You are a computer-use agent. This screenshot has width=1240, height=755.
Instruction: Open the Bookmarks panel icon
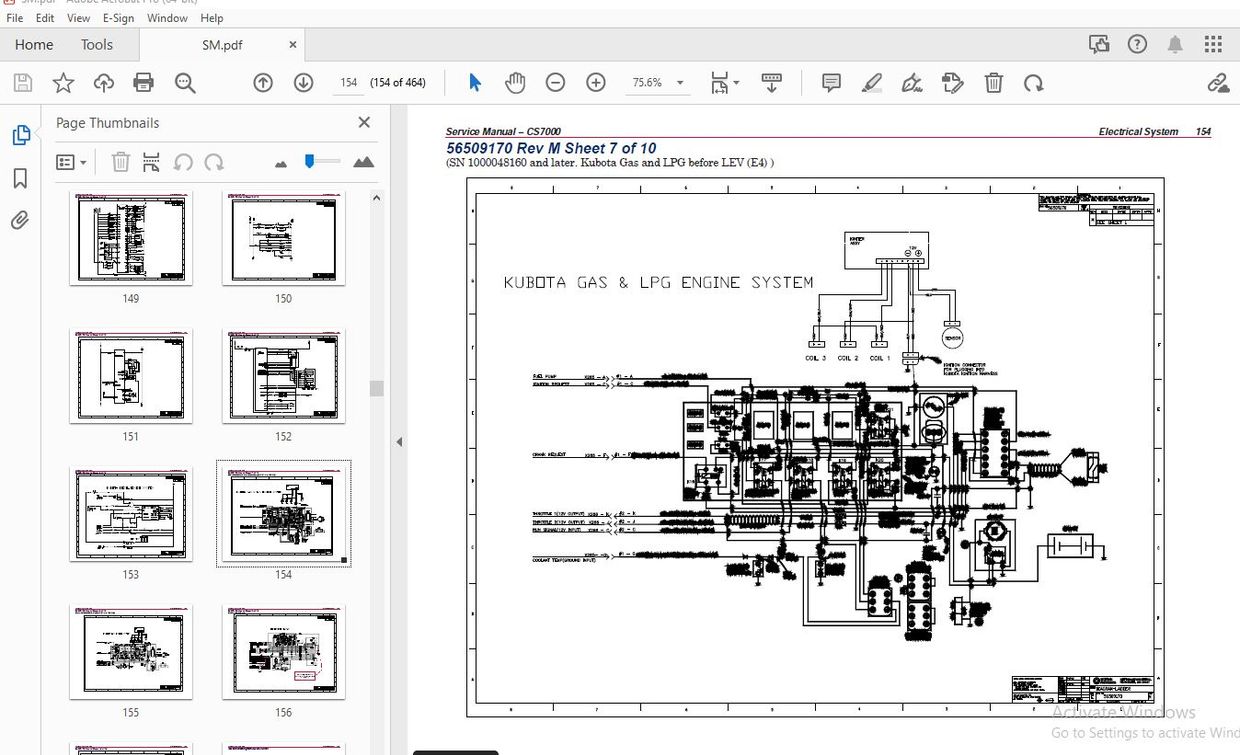[x=20, y=178]
